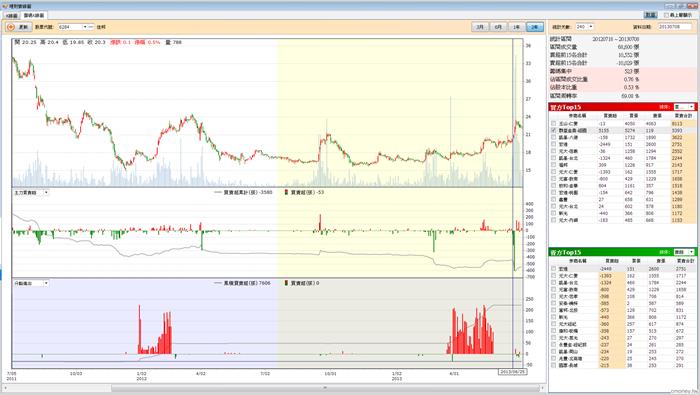This screenshot has width=700, height=395.
Task: Click the statistics period 20120718 ~ 20130708
Action: pos(616,39)
